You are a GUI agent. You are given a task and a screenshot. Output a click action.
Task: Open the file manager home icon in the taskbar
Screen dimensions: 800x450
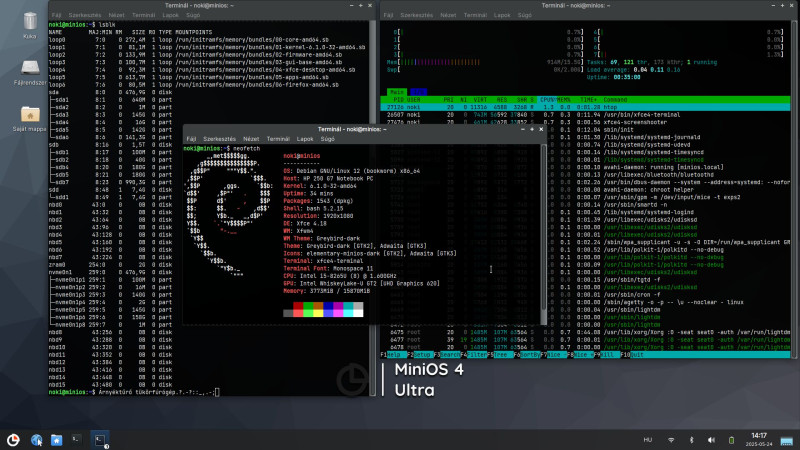click(x=56, y=440)
